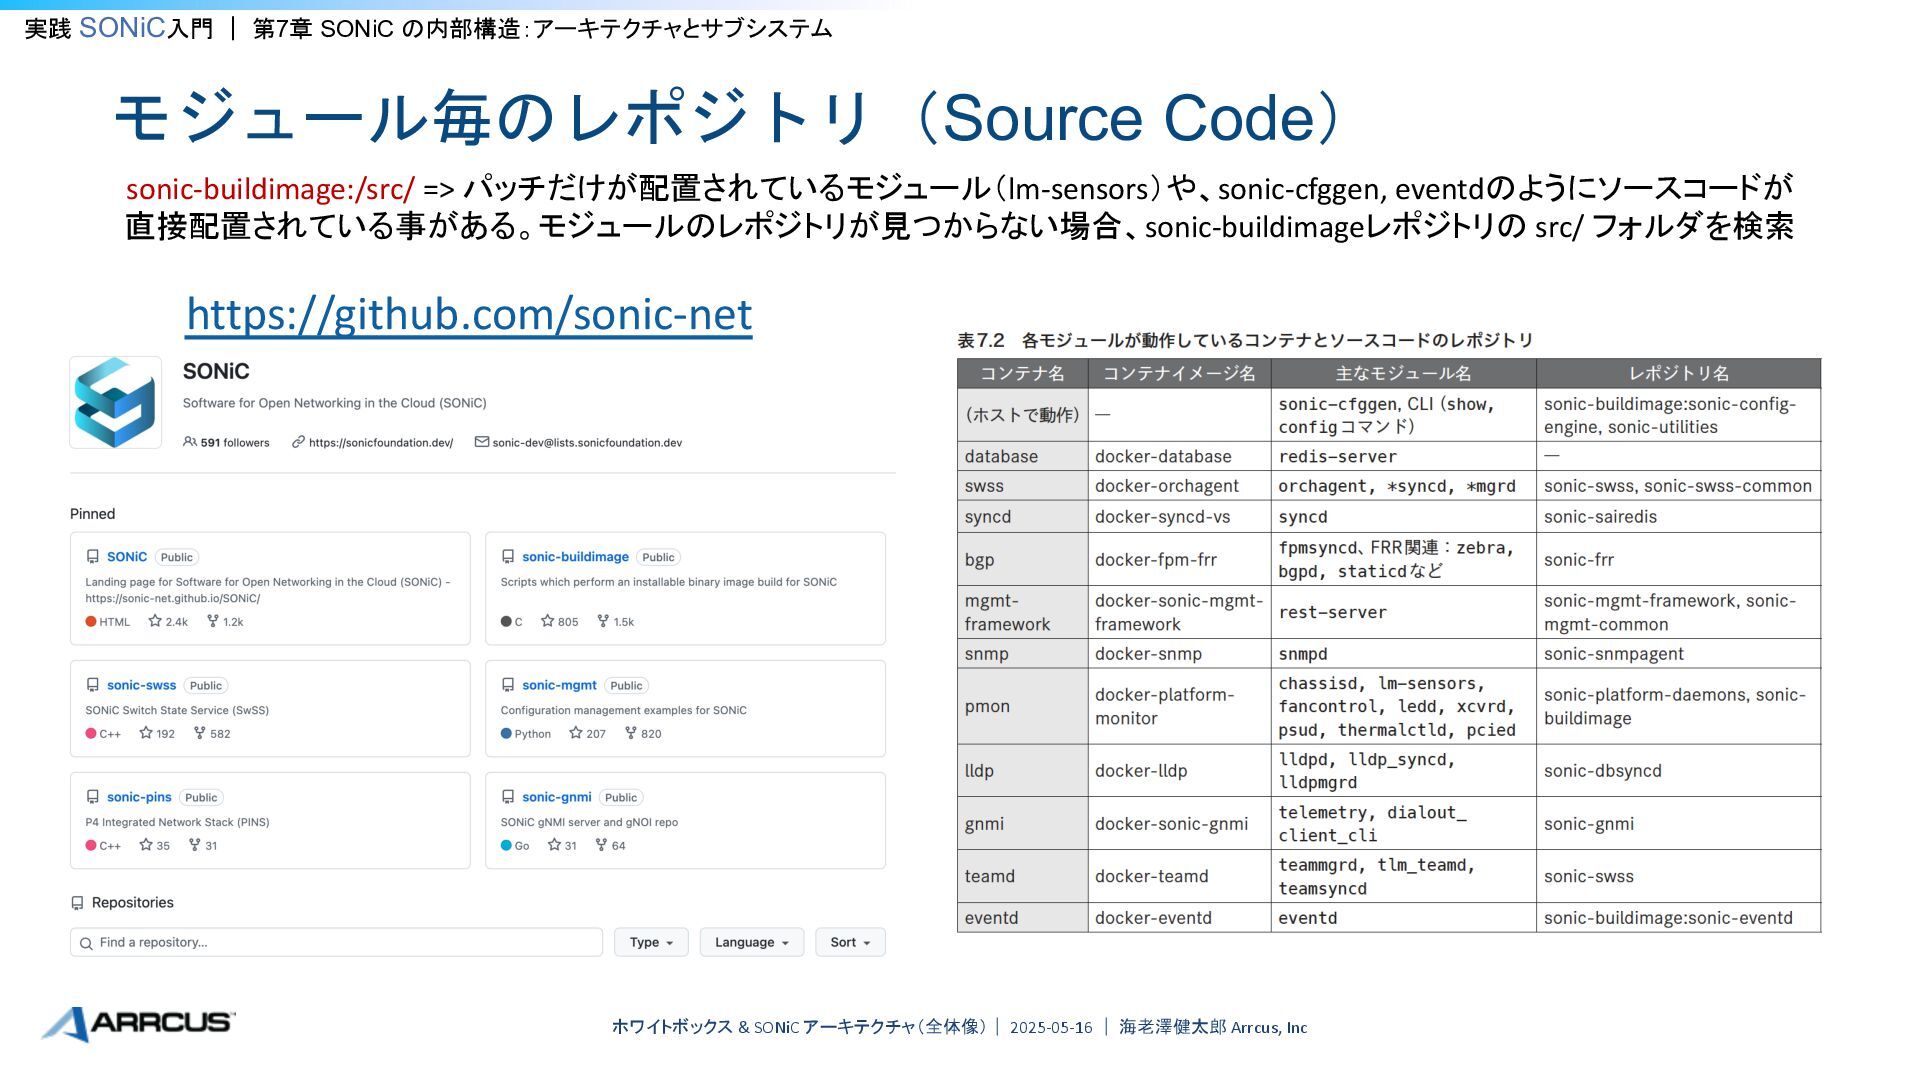
Task: Click the followers people icon
Action: [x=190, y=442]
